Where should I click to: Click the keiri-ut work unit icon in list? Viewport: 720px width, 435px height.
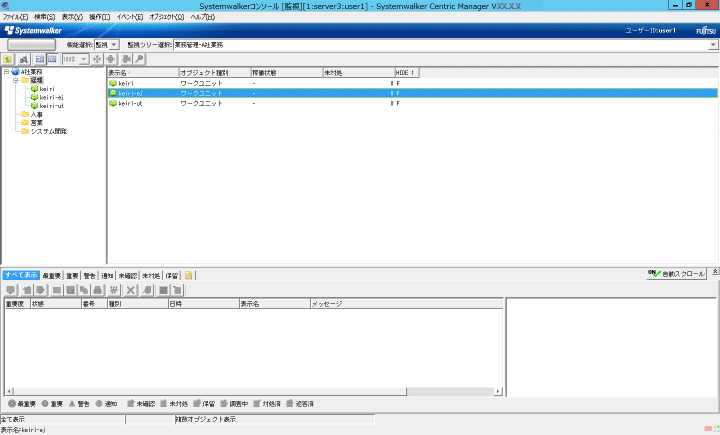pyautogui.click(x=113, y=103)
